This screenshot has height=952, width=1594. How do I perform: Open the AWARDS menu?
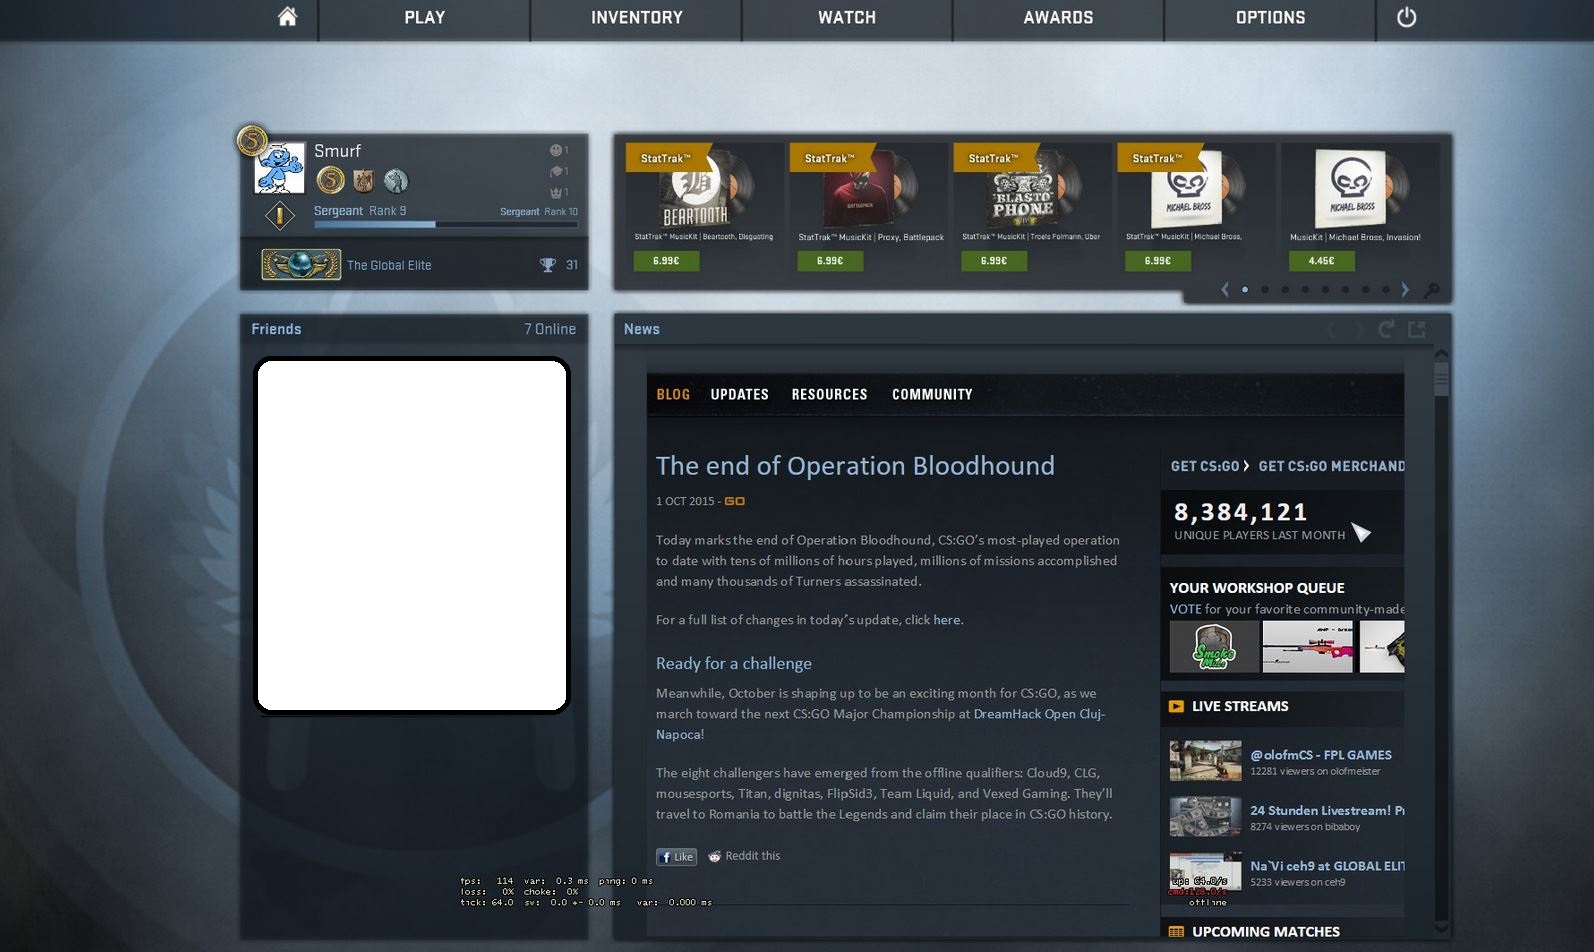pos(1058,18)
